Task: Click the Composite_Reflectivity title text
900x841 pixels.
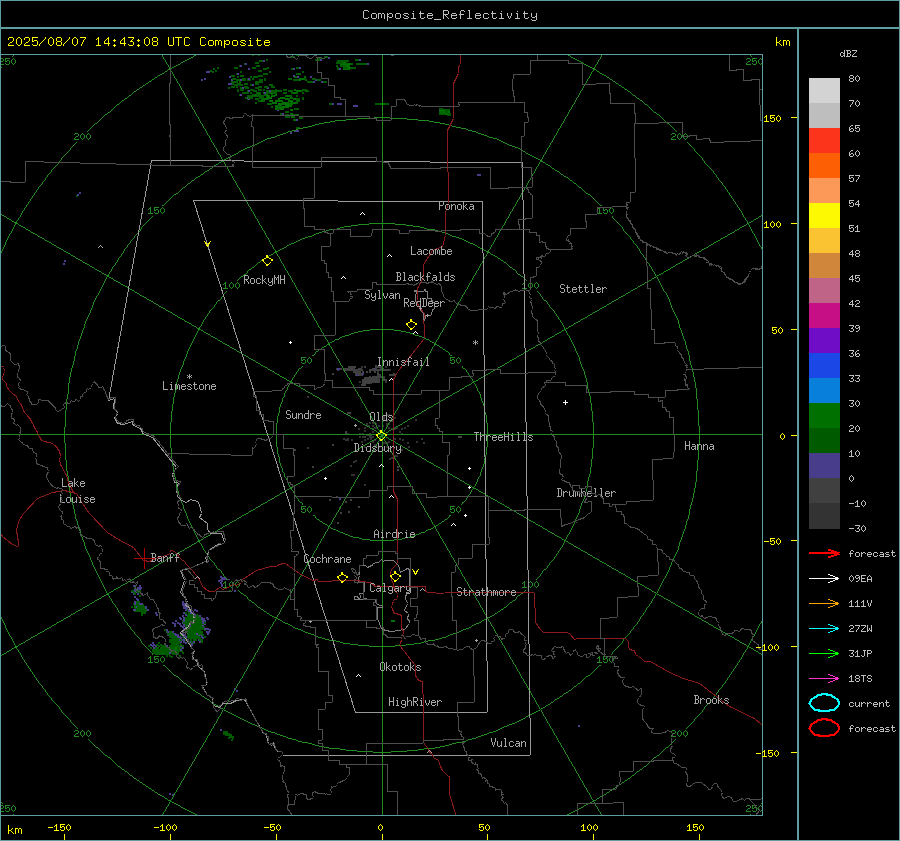Action: tap(449, 15)
